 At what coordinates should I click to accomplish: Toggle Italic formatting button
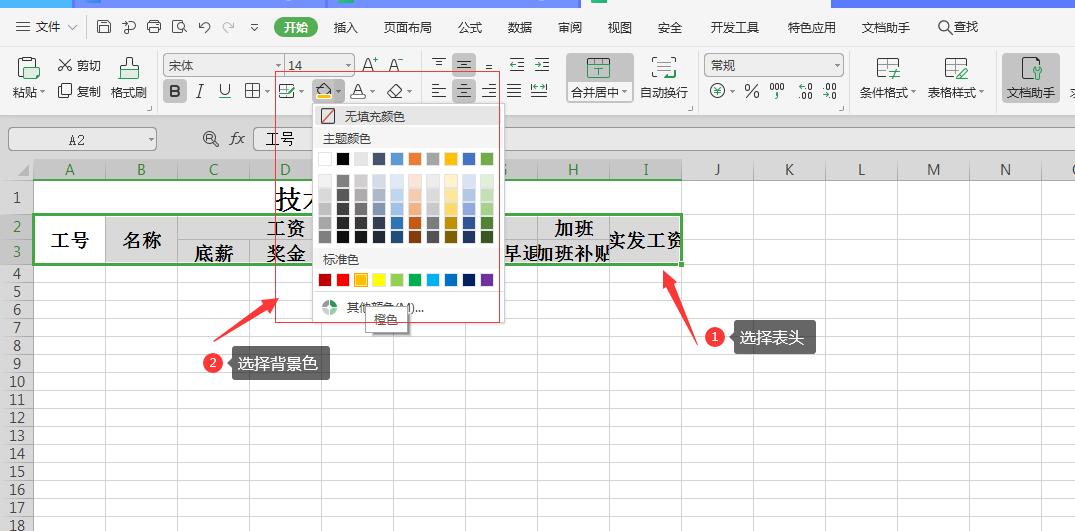(x=200, y=91)
